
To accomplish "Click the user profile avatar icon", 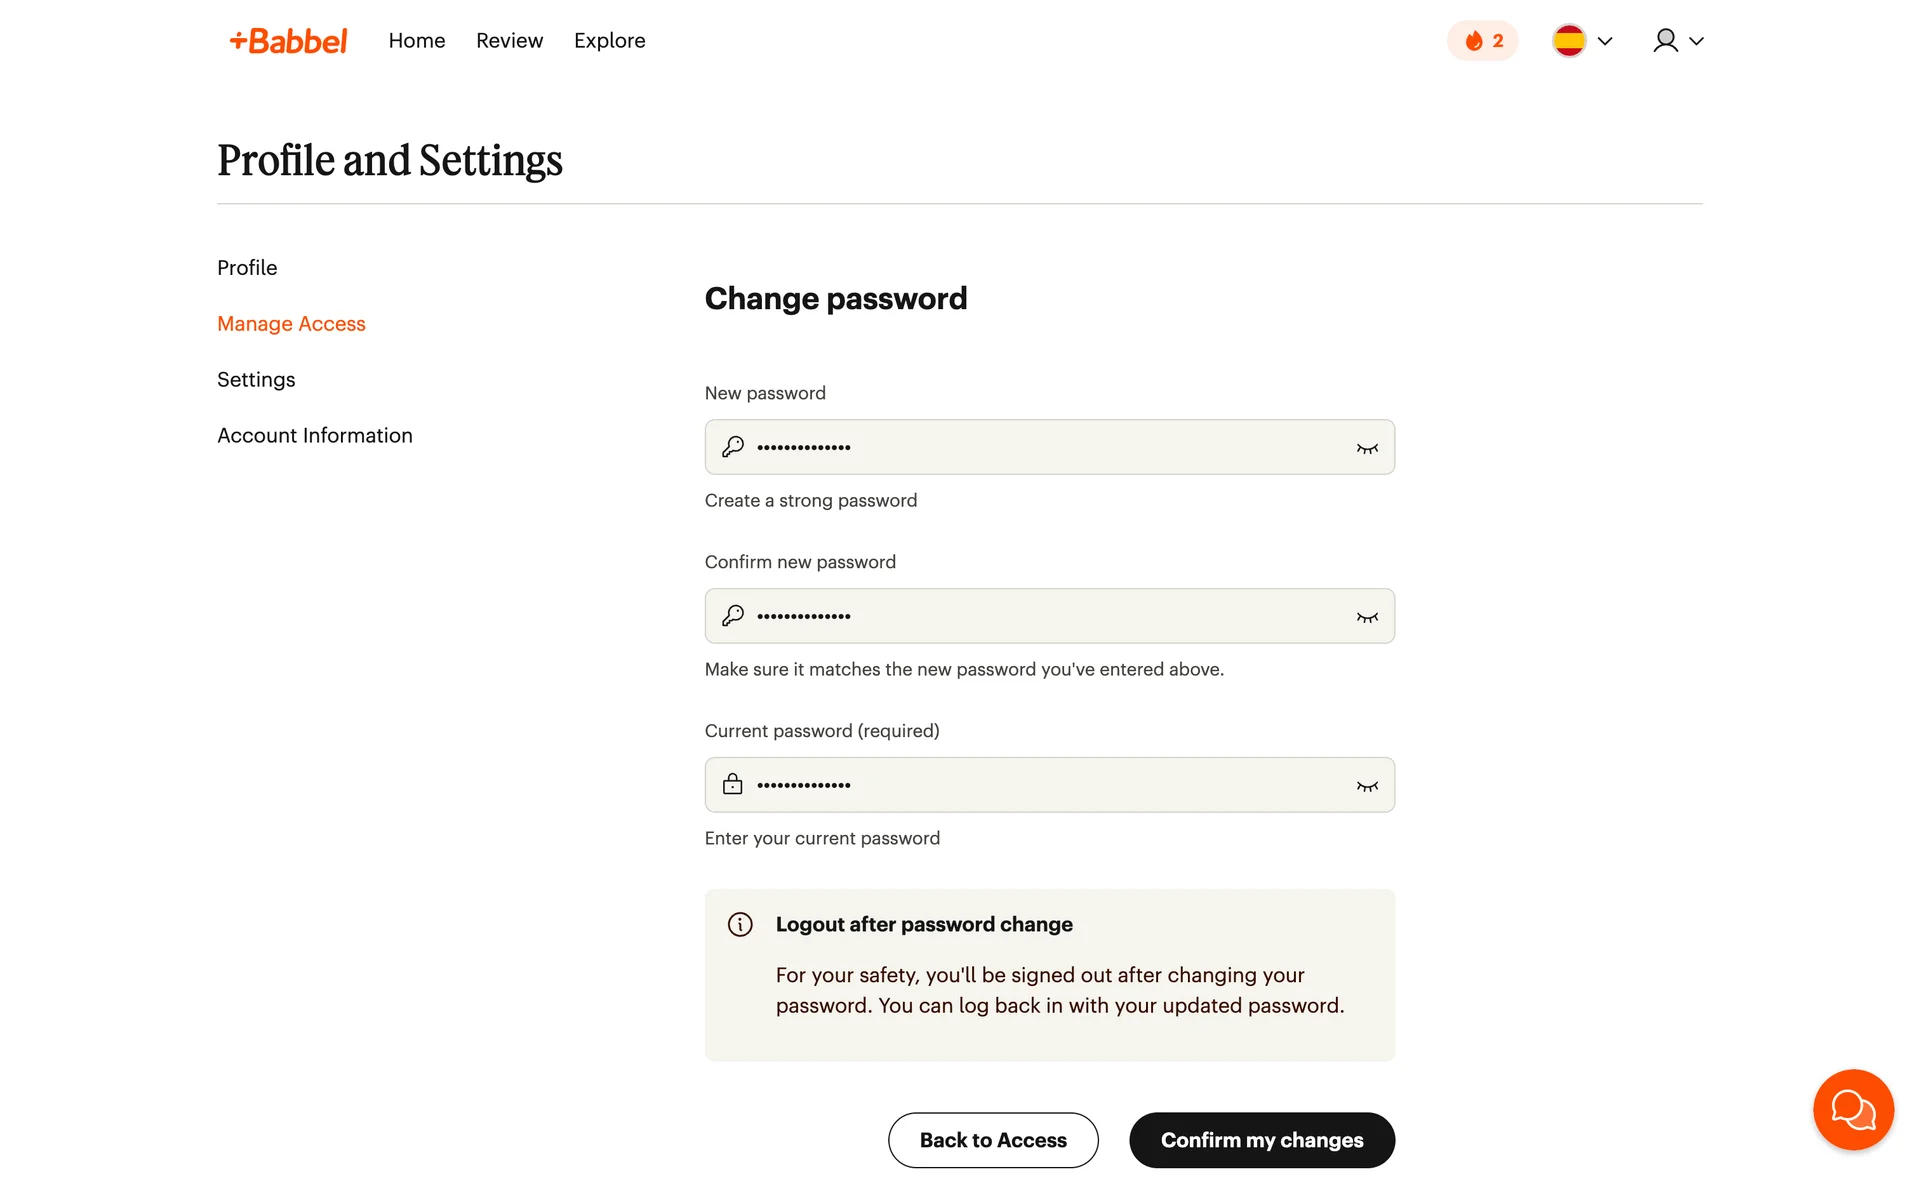I will tap(1665, 41).
